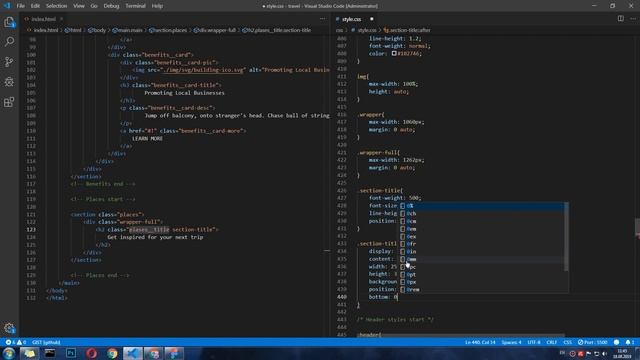
Task: Open the Go menu
Action: [94, 6]
